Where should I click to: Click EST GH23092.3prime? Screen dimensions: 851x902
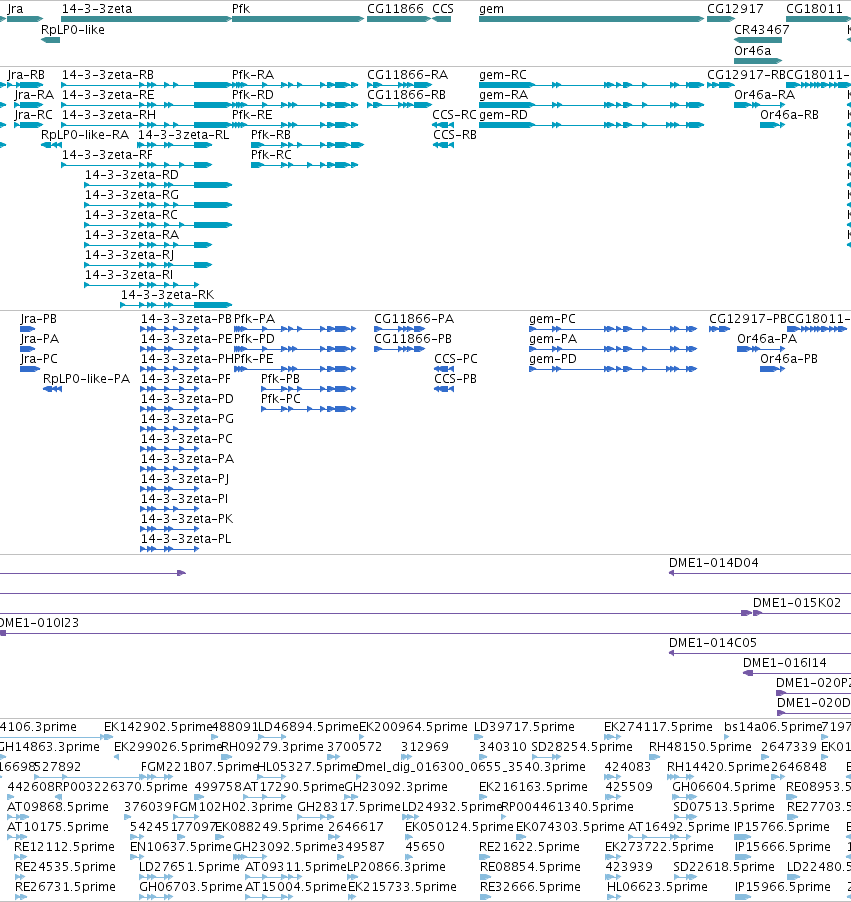click(396, 787)
